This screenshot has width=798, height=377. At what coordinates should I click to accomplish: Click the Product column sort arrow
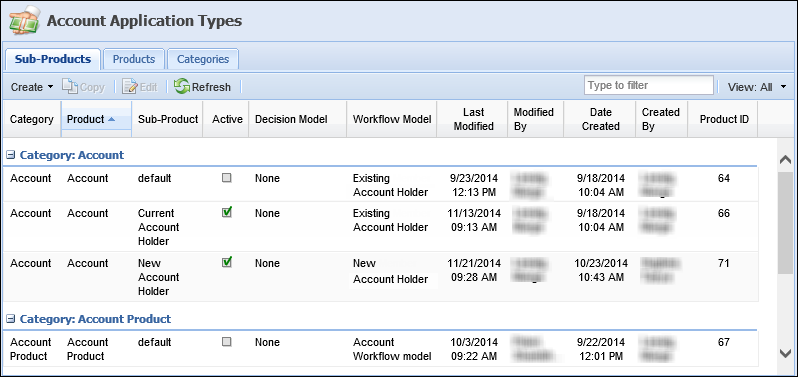[x=111, y=119]
